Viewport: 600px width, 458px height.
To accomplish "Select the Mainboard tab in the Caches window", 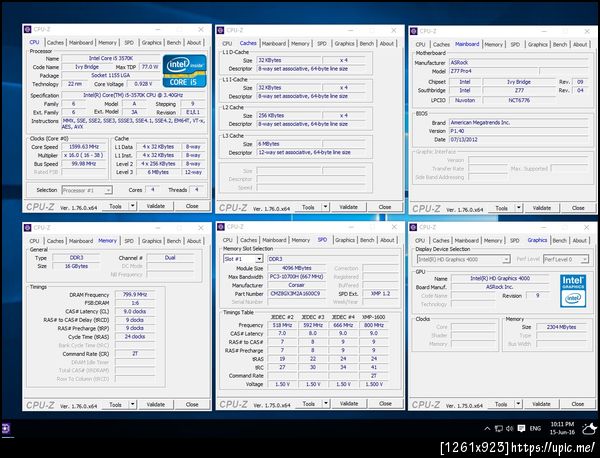I will [274, 44].
